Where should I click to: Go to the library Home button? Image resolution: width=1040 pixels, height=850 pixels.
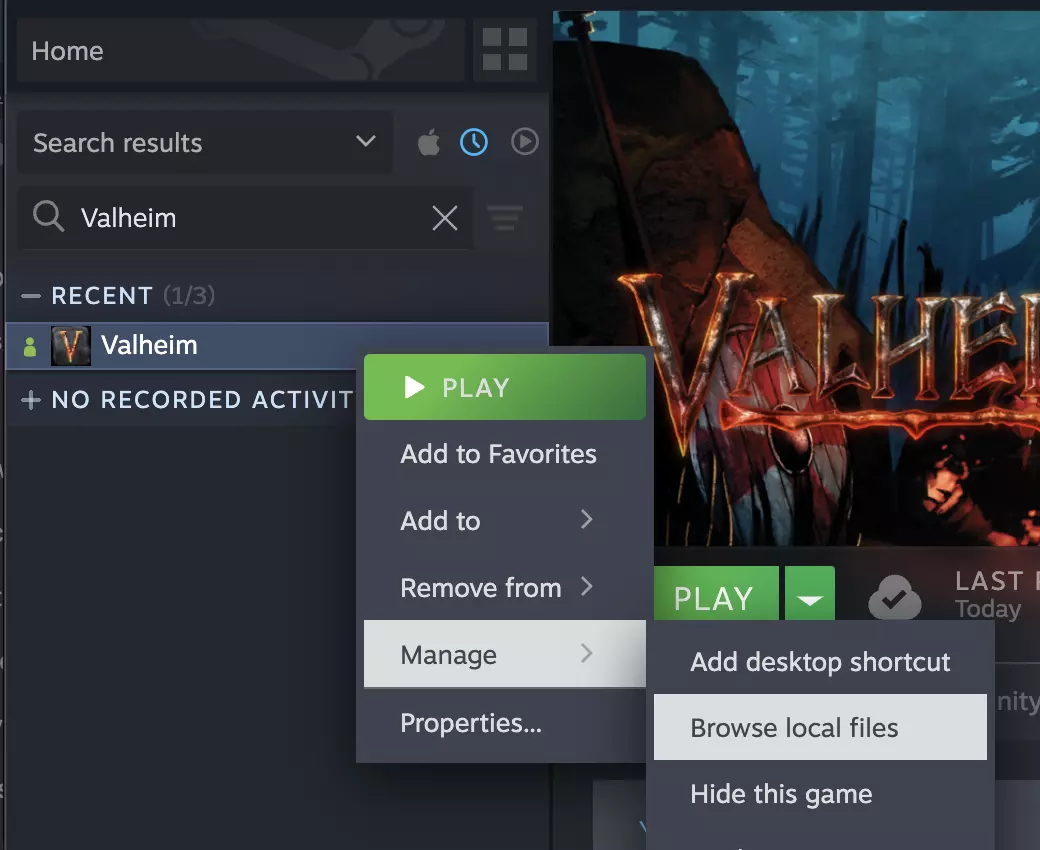coord(241,50)
